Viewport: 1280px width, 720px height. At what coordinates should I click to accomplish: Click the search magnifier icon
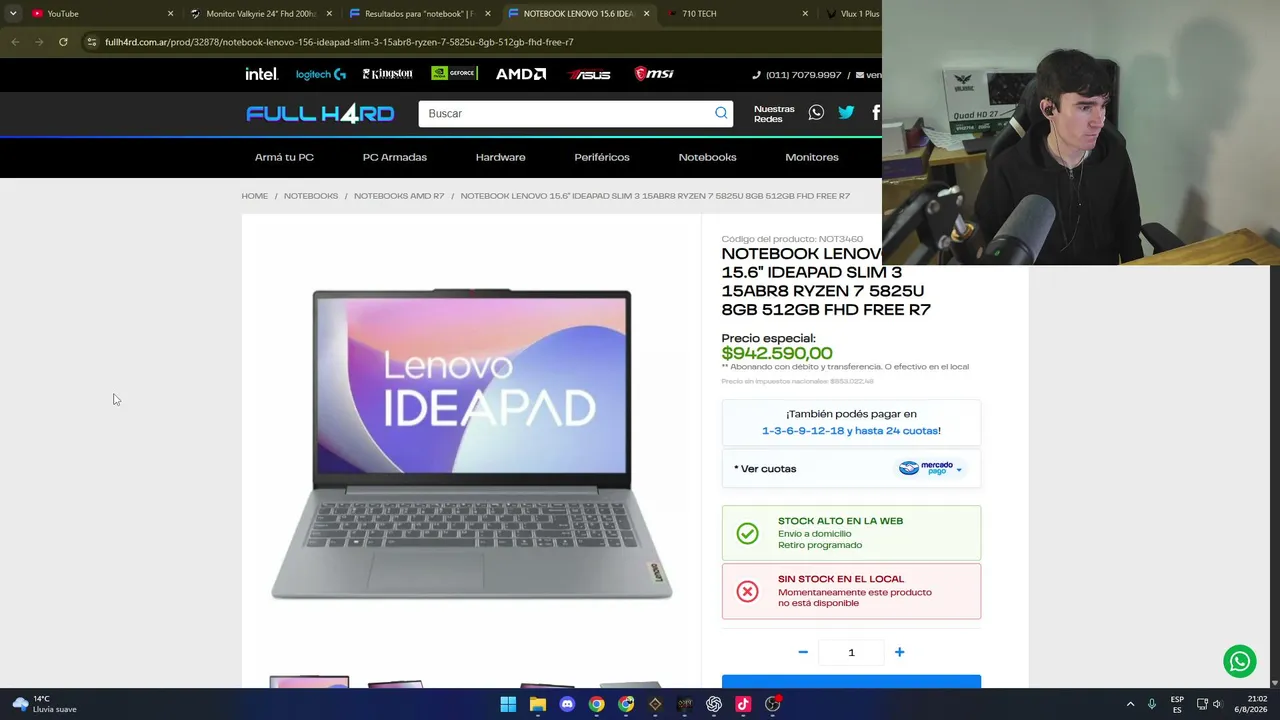coord(721,113)
